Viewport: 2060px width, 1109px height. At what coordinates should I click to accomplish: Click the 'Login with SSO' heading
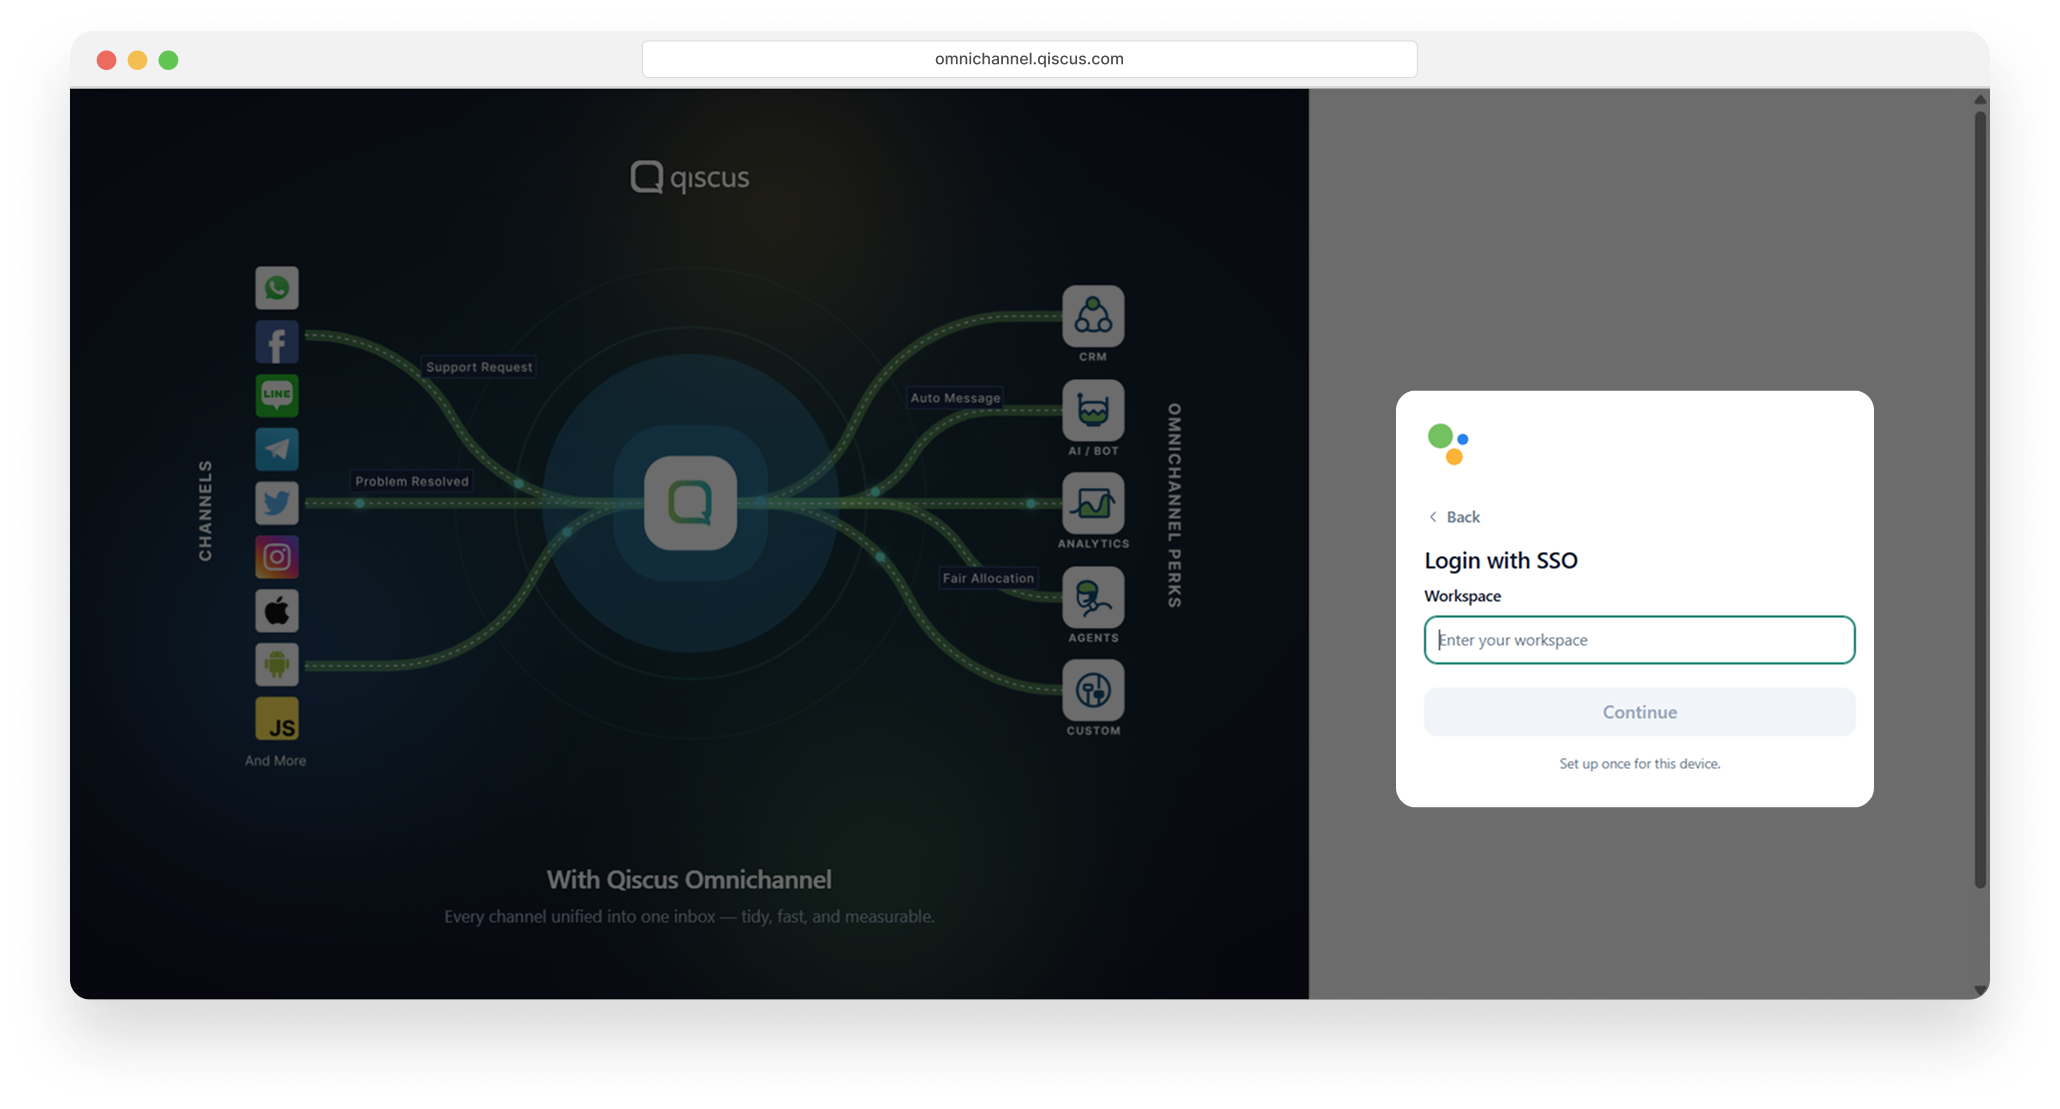(1501, 560)
